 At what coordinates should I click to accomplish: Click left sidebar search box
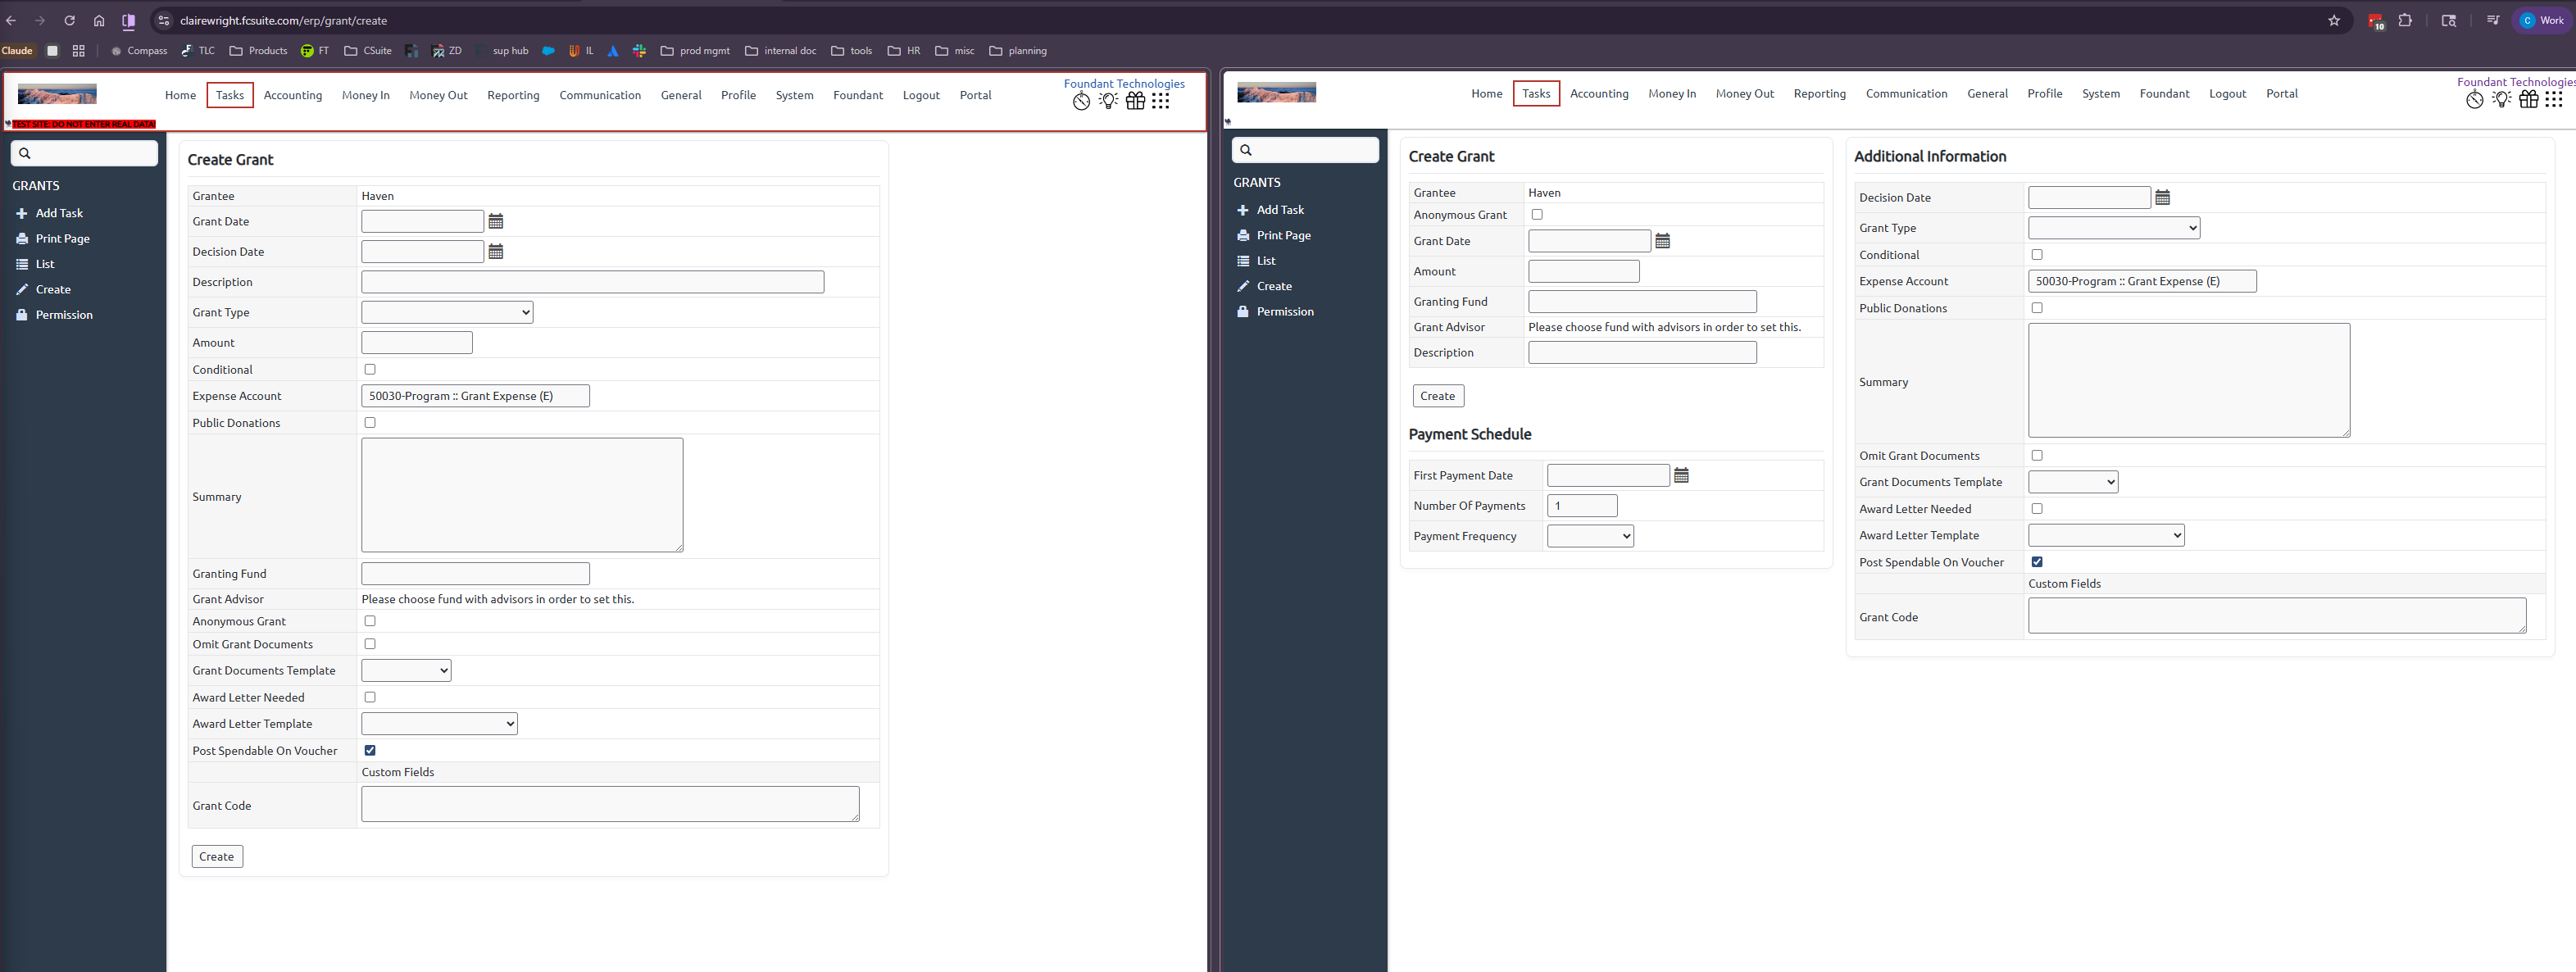pyautogui.click(x=84, y=153)
